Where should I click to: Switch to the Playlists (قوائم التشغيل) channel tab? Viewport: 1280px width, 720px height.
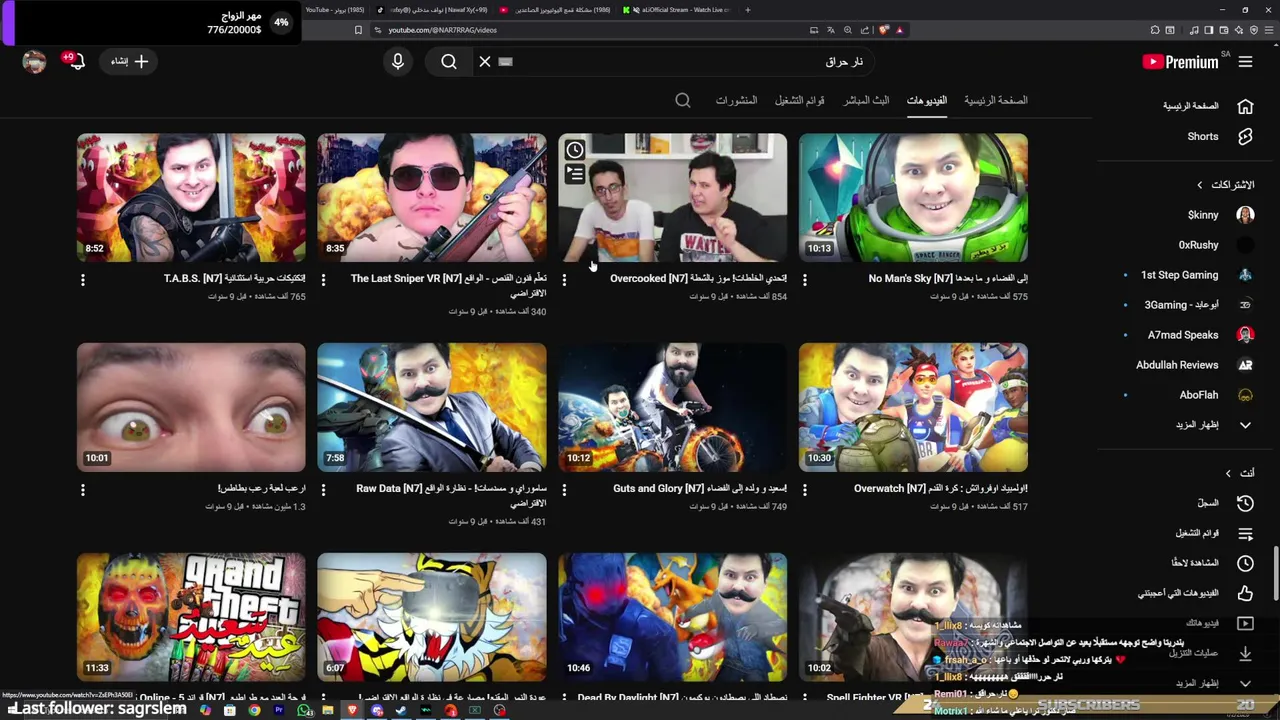click(800, 100)
